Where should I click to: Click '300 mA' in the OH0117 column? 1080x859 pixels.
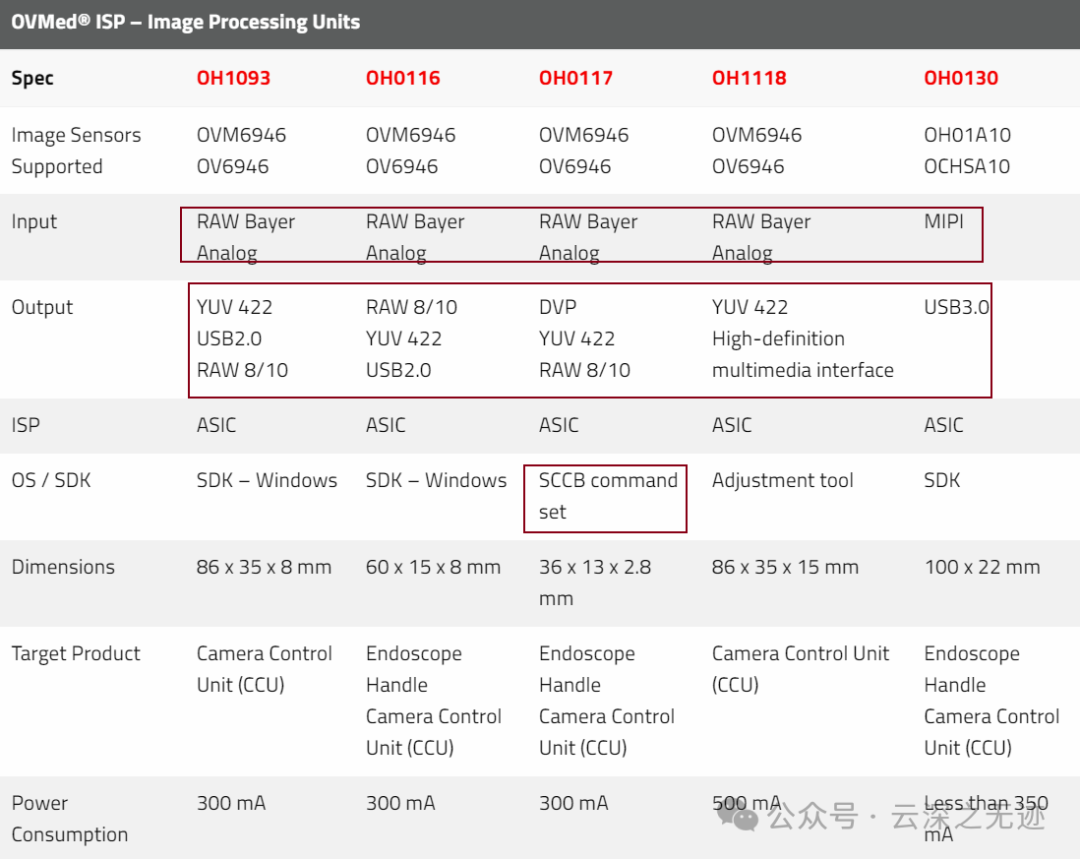(574, 803)
